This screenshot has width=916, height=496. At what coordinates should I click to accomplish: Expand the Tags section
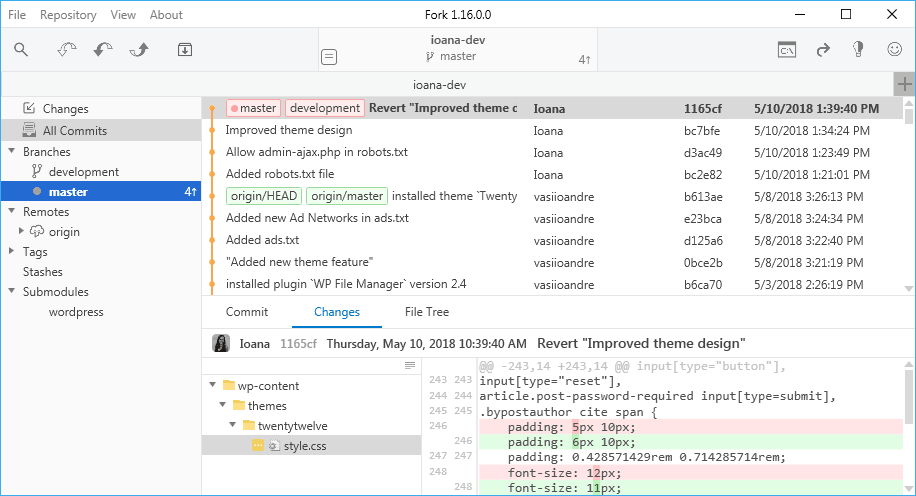click(x=11, y=252)
